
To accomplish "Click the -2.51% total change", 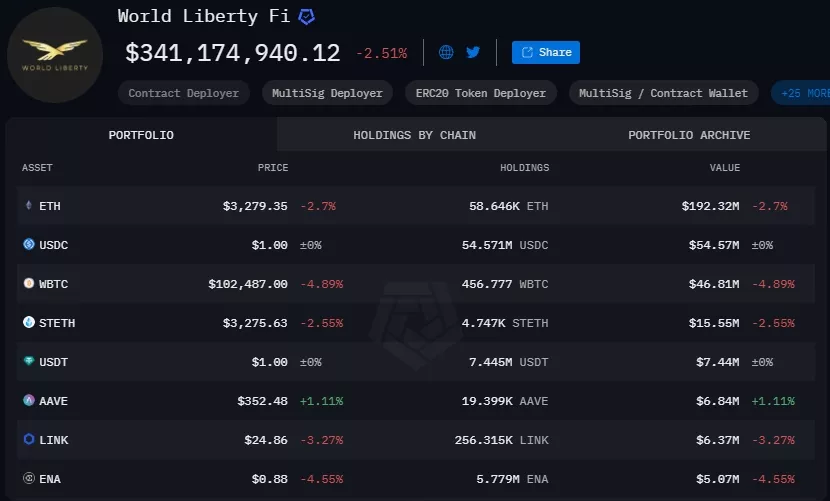I will tap(382, 53).
